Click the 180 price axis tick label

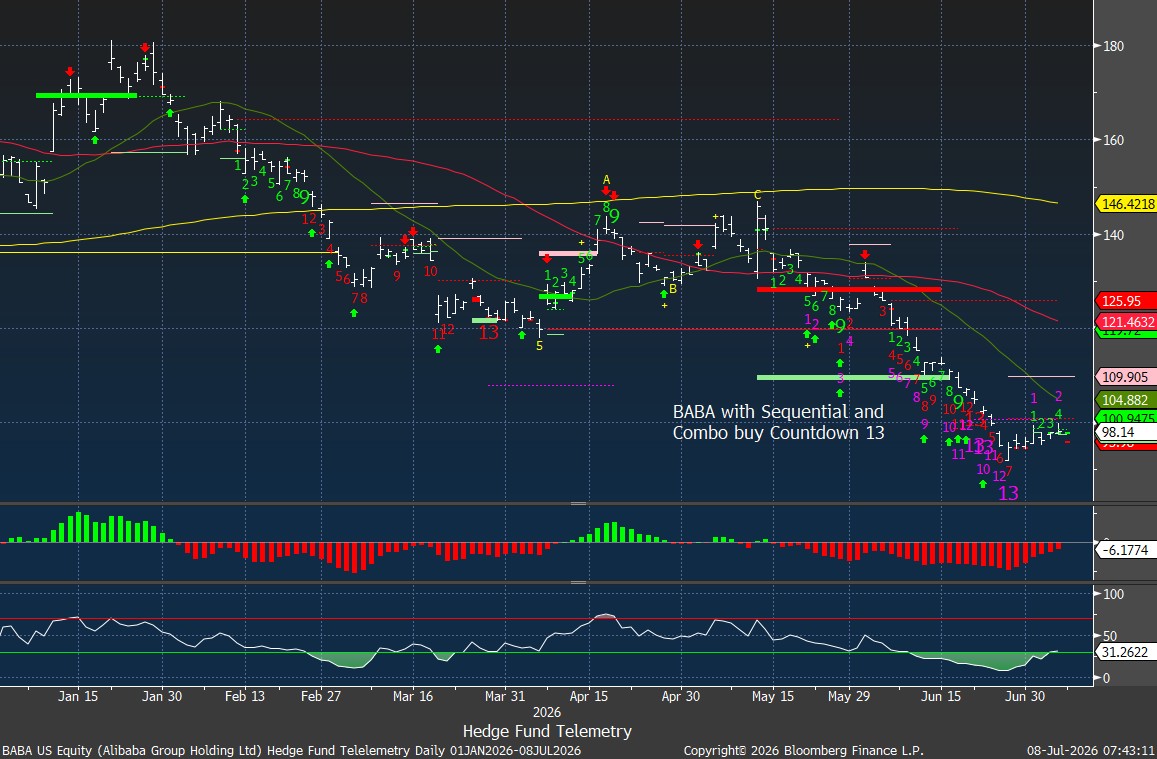click(1113, 46)
